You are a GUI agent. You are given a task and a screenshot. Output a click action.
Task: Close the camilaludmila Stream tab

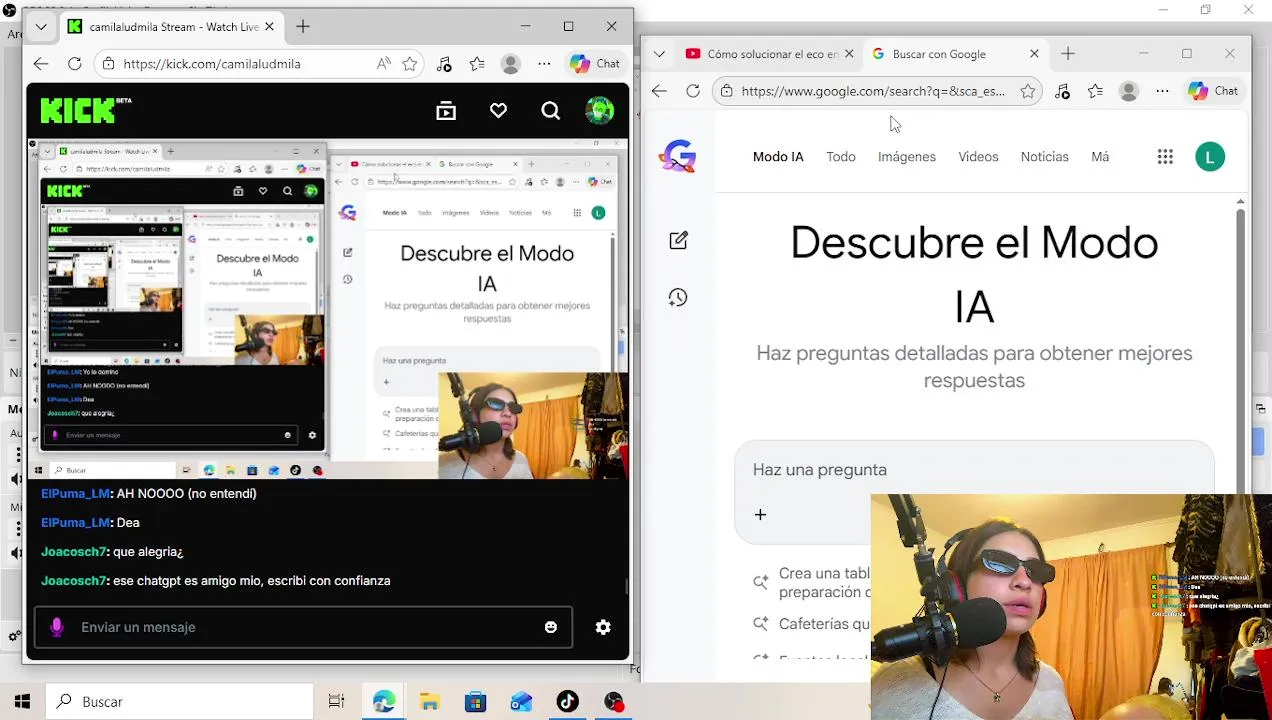[x=269, y=27]
